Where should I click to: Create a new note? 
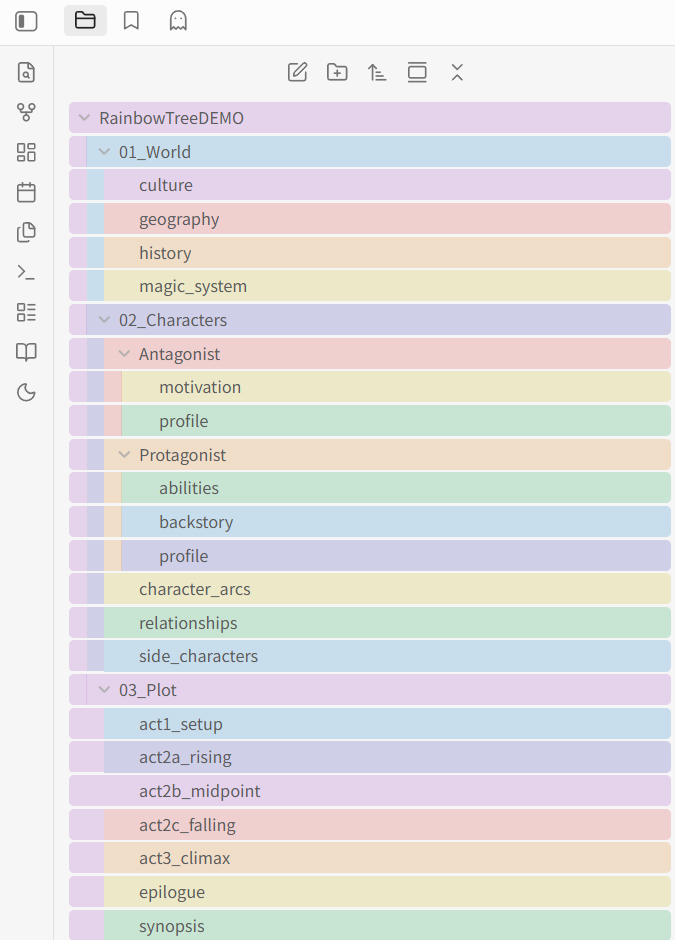point(297,72)
